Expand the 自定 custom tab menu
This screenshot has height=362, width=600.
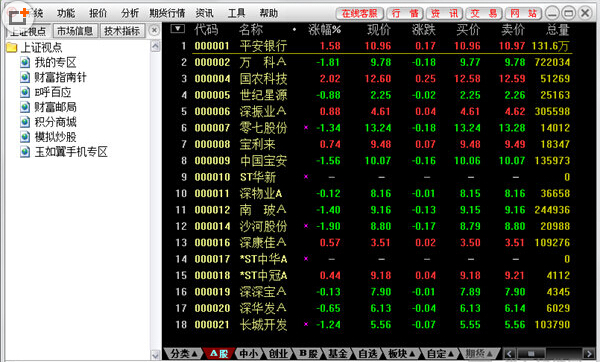440,354
